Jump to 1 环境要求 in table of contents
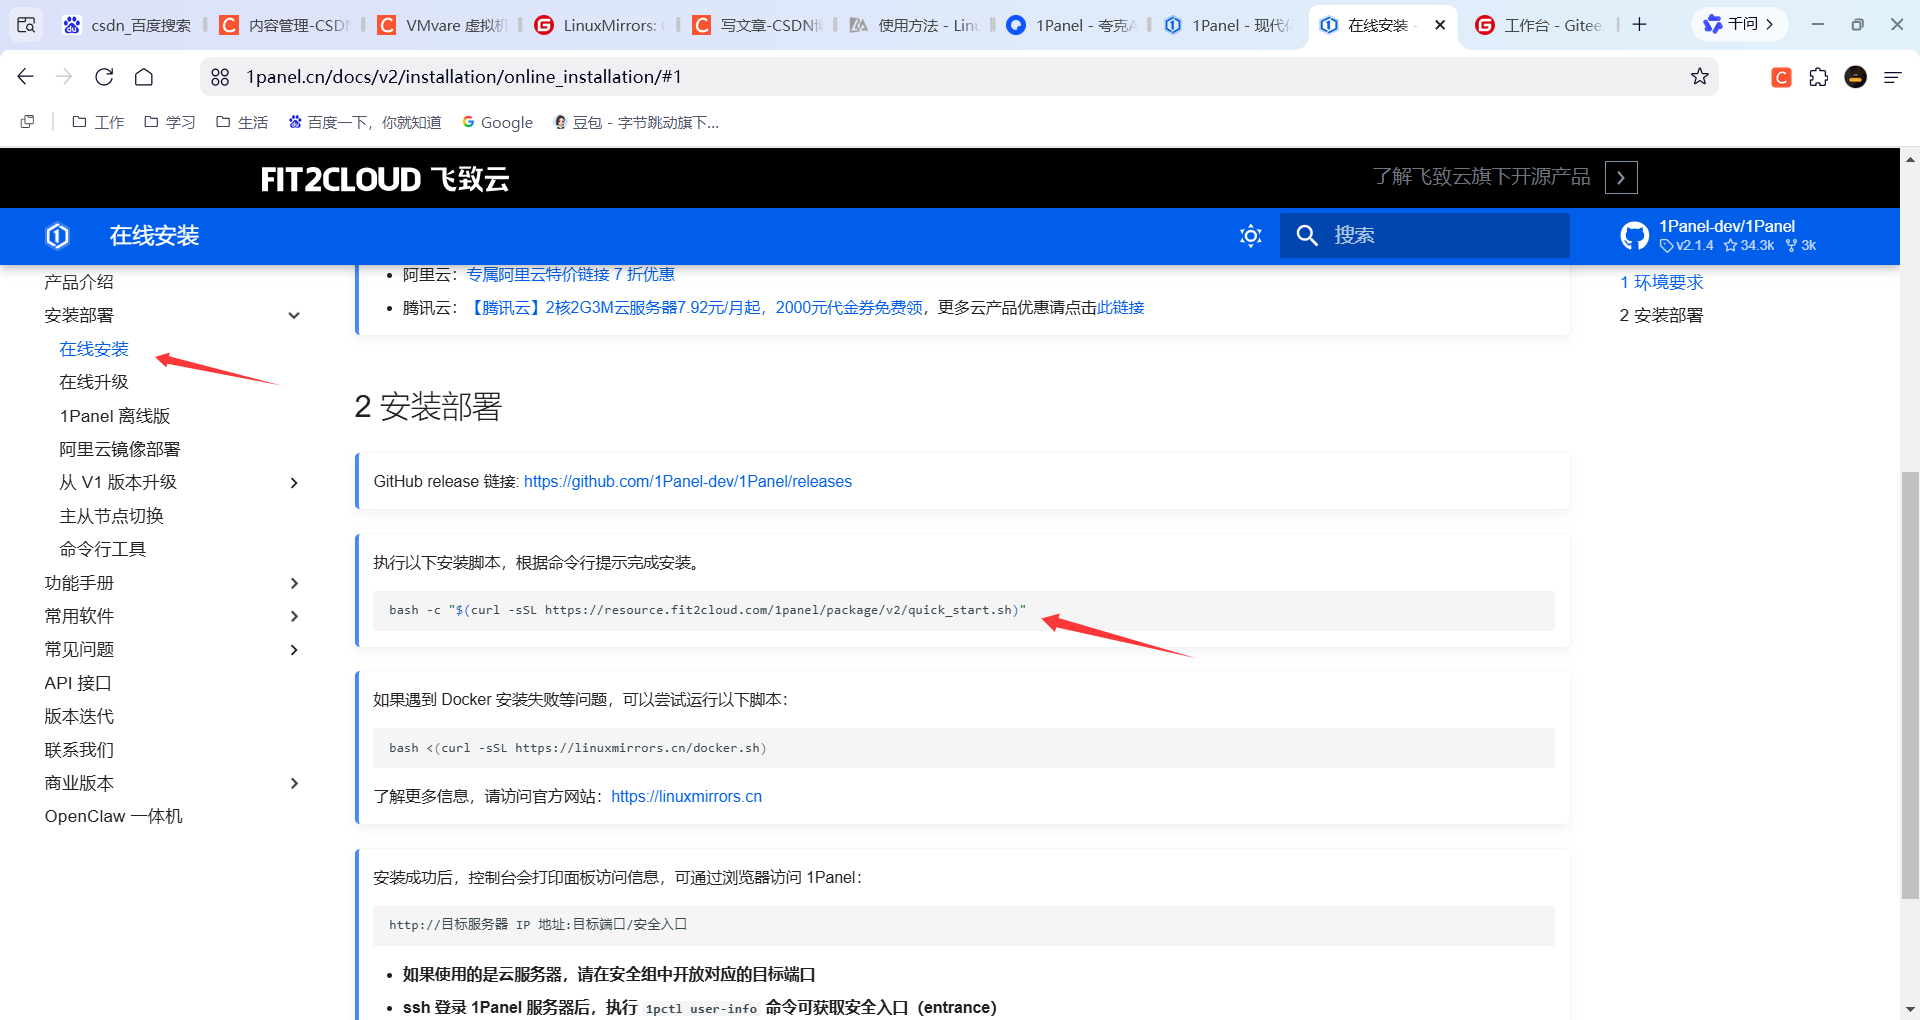 click(1661, 283)
